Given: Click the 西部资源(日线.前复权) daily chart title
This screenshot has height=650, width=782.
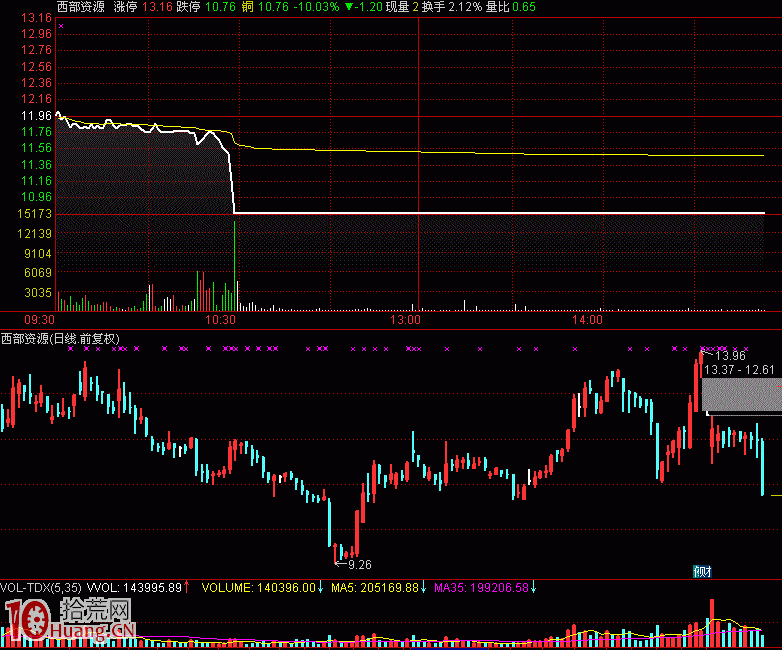Looking at the screenshot, I should (x=60, y=339).
